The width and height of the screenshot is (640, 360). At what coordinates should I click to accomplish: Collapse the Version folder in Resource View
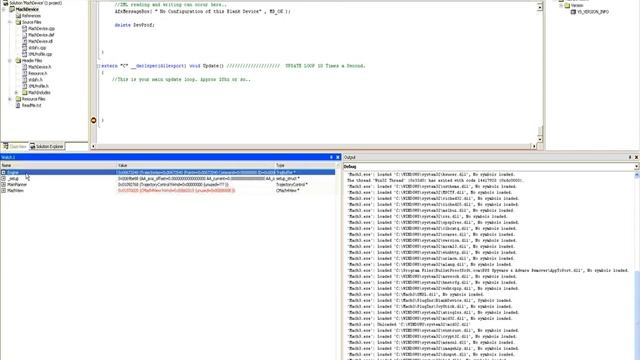pyautogui.click(x=561, y=6)
